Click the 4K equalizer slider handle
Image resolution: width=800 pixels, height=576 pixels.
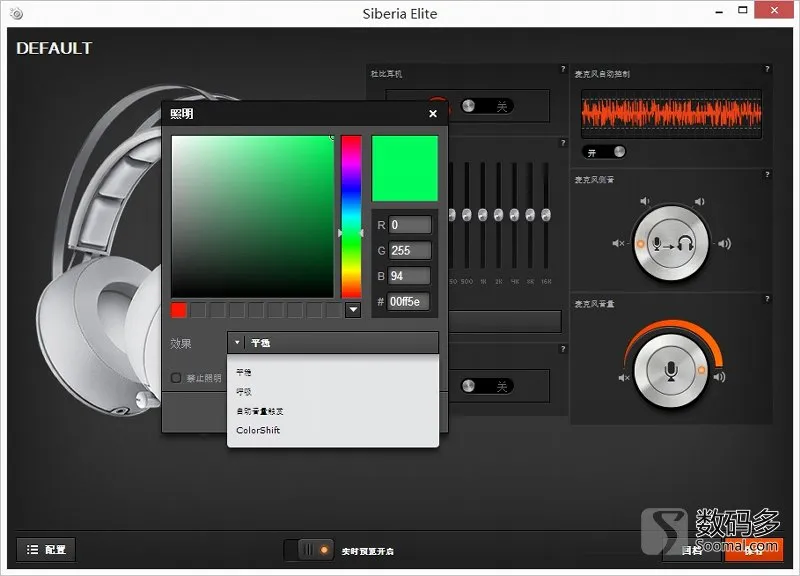pyautogui.click(x=514, y=215)
